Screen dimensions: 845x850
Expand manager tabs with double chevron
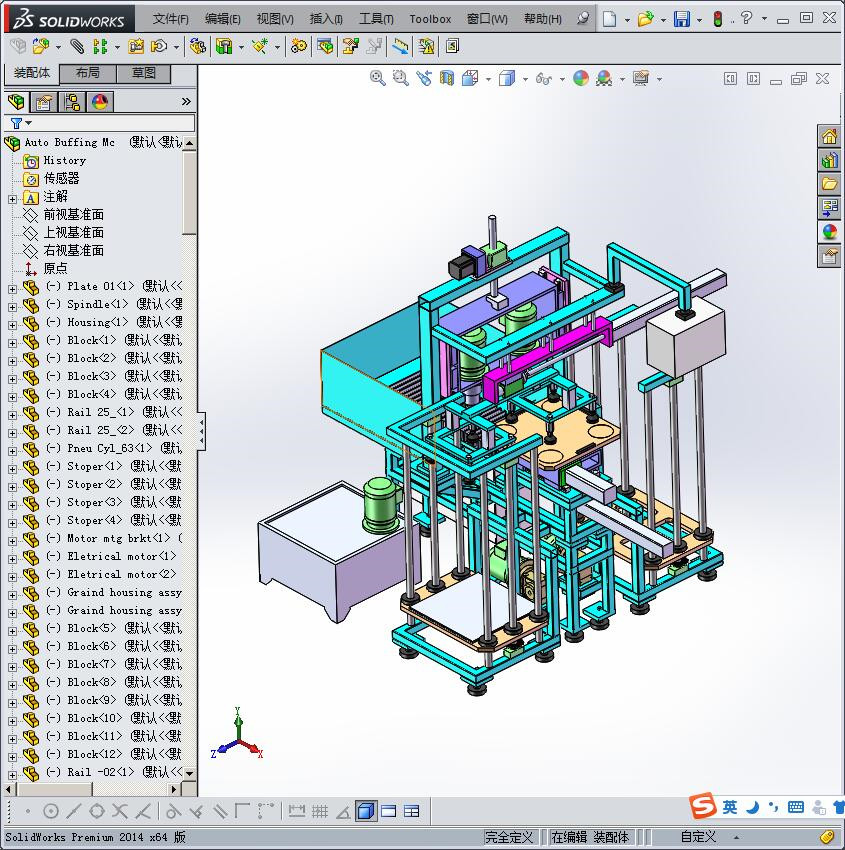[186, 101]
